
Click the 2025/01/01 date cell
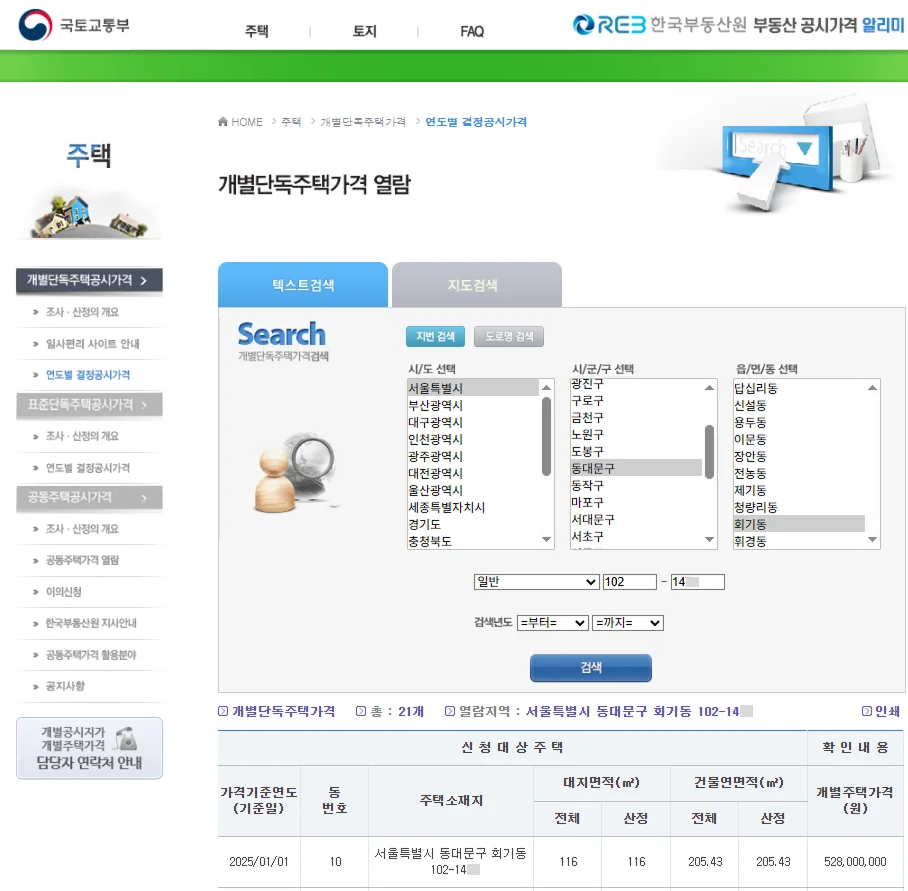(x=259, y=861)
